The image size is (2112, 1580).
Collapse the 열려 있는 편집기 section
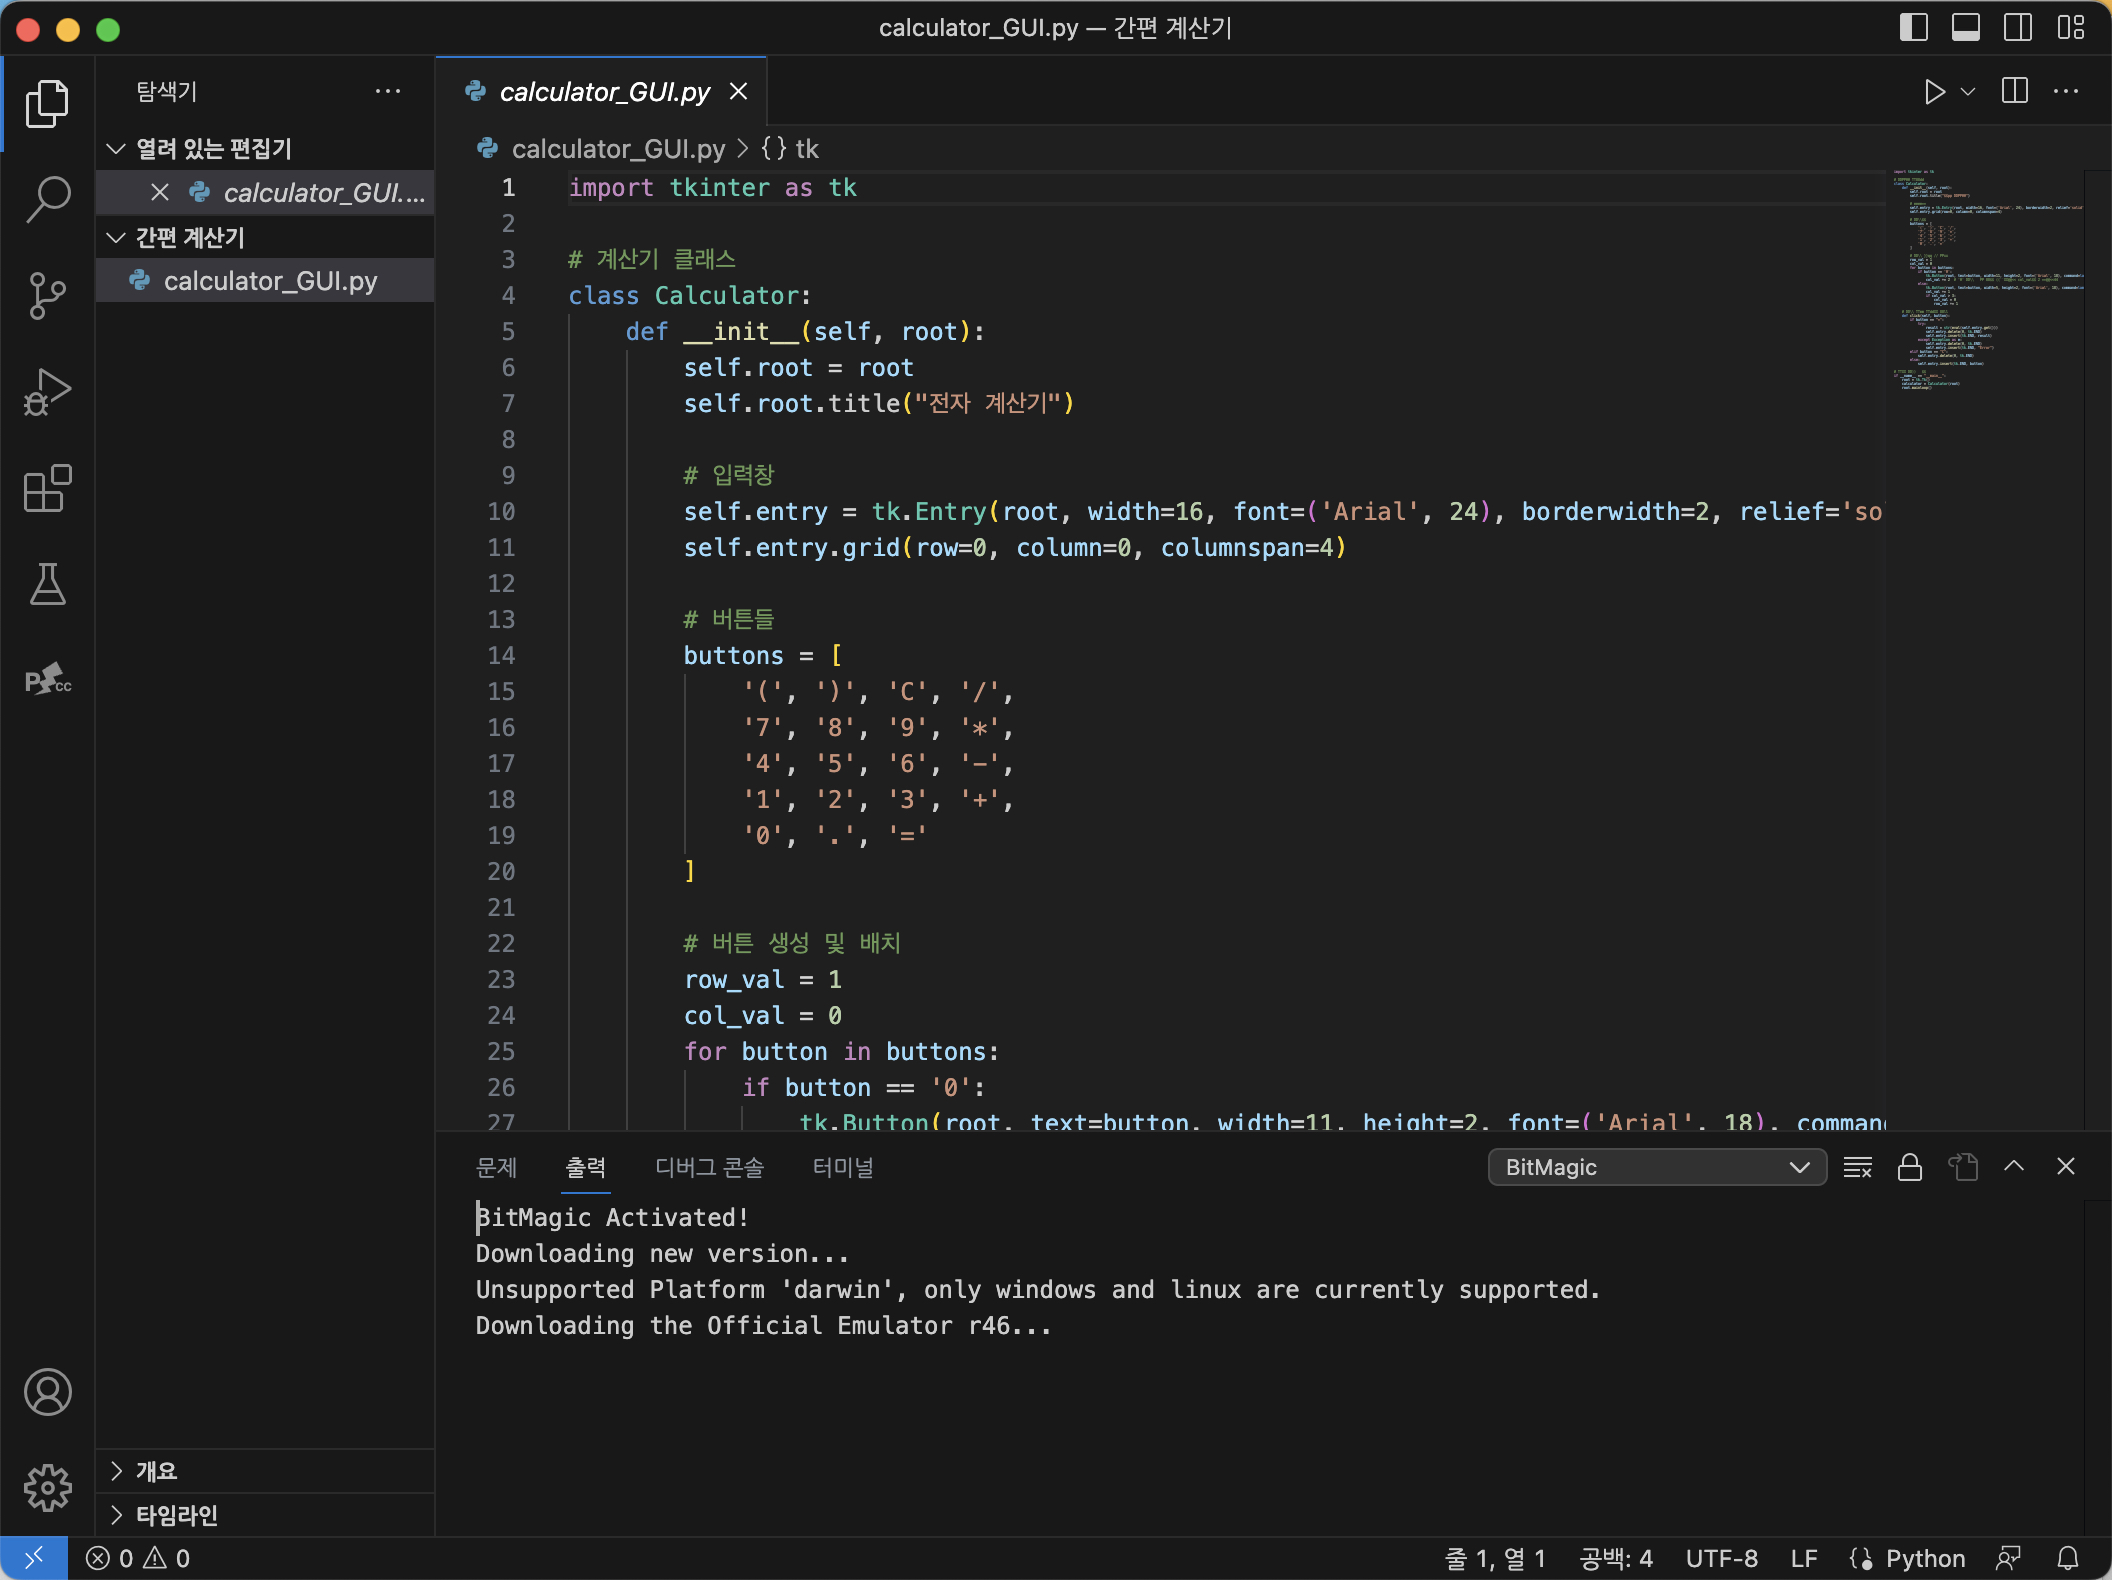pyautogui.click(x=213, y=149)
